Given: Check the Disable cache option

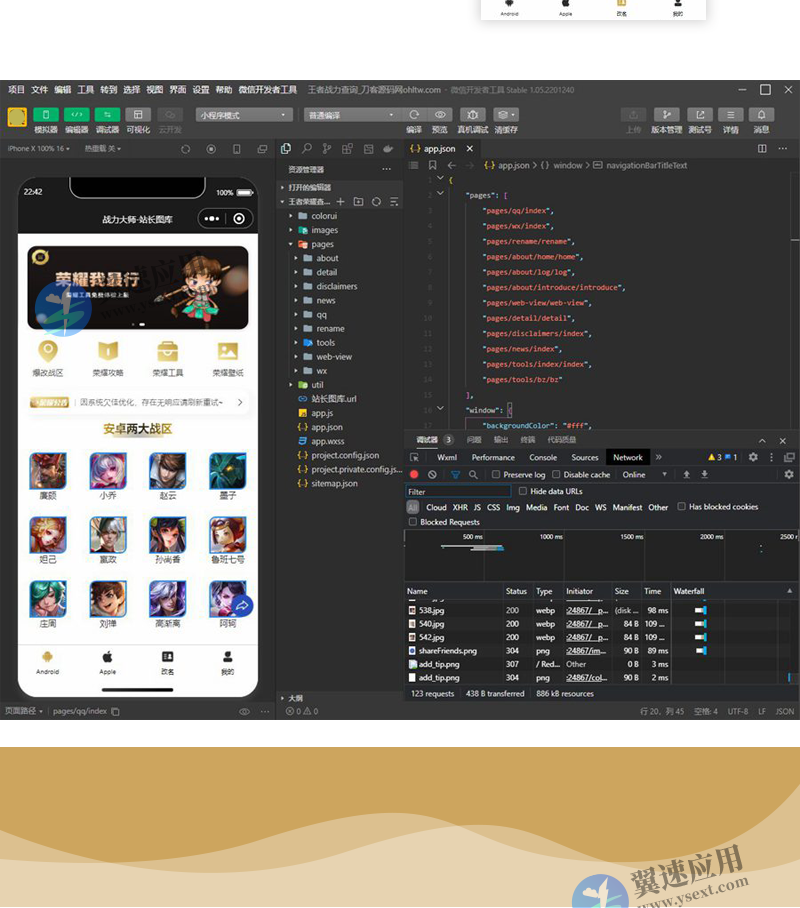Looking at the screenshot, I should [556, 474].
